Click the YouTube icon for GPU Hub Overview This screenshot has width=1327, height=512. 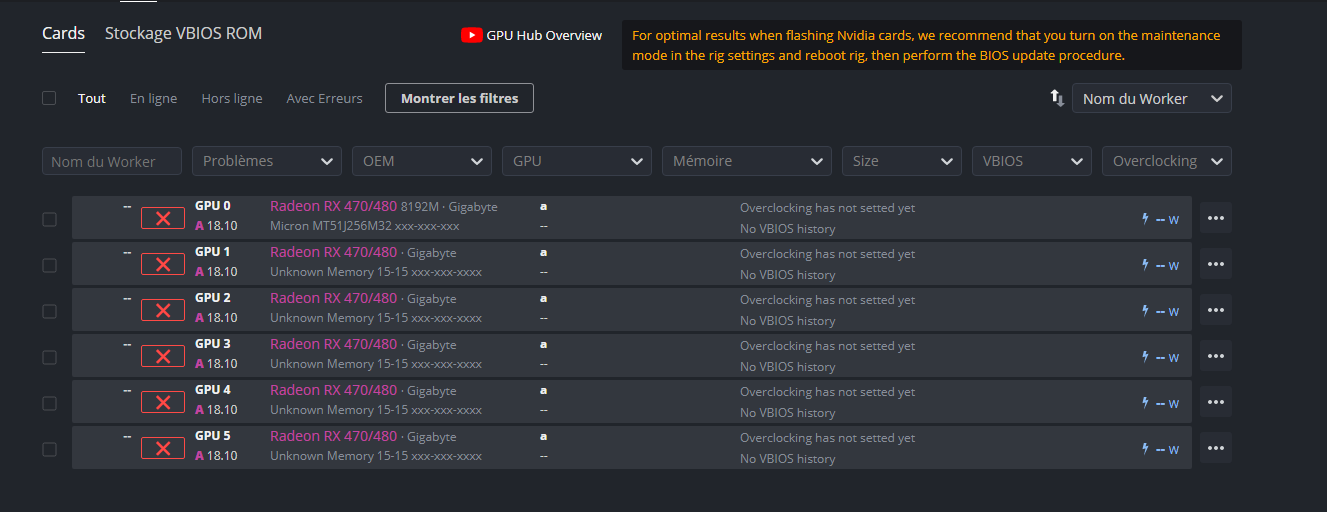(472, 35)
